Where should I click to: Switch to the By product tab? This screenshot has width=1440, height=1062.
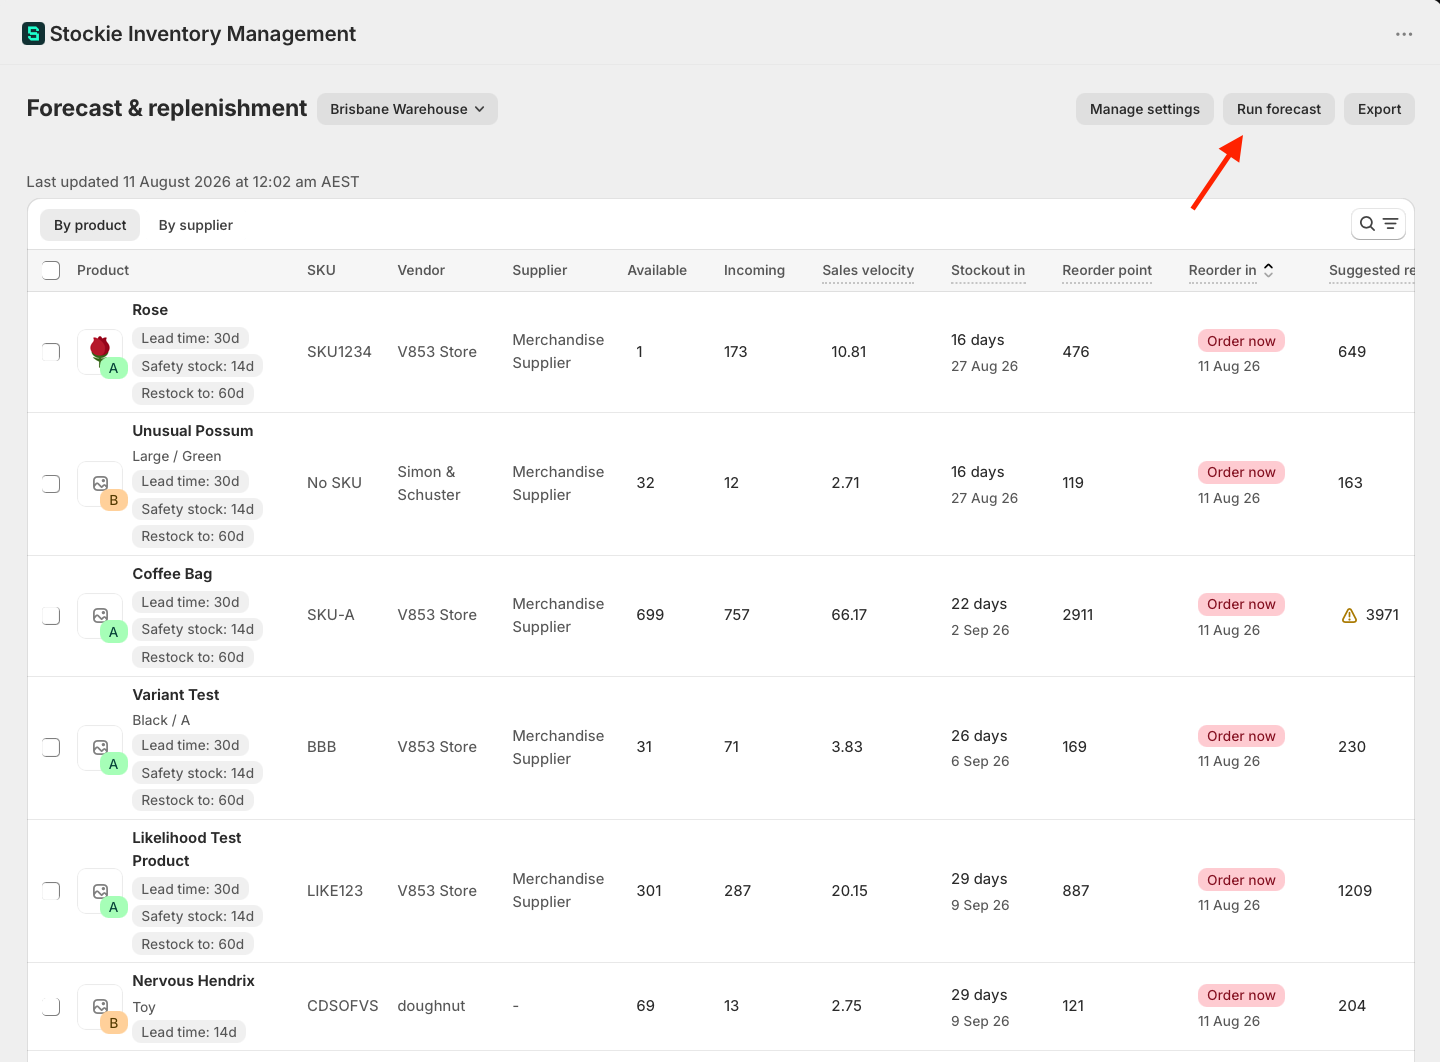pyautogui.click(x=90, y=225)
